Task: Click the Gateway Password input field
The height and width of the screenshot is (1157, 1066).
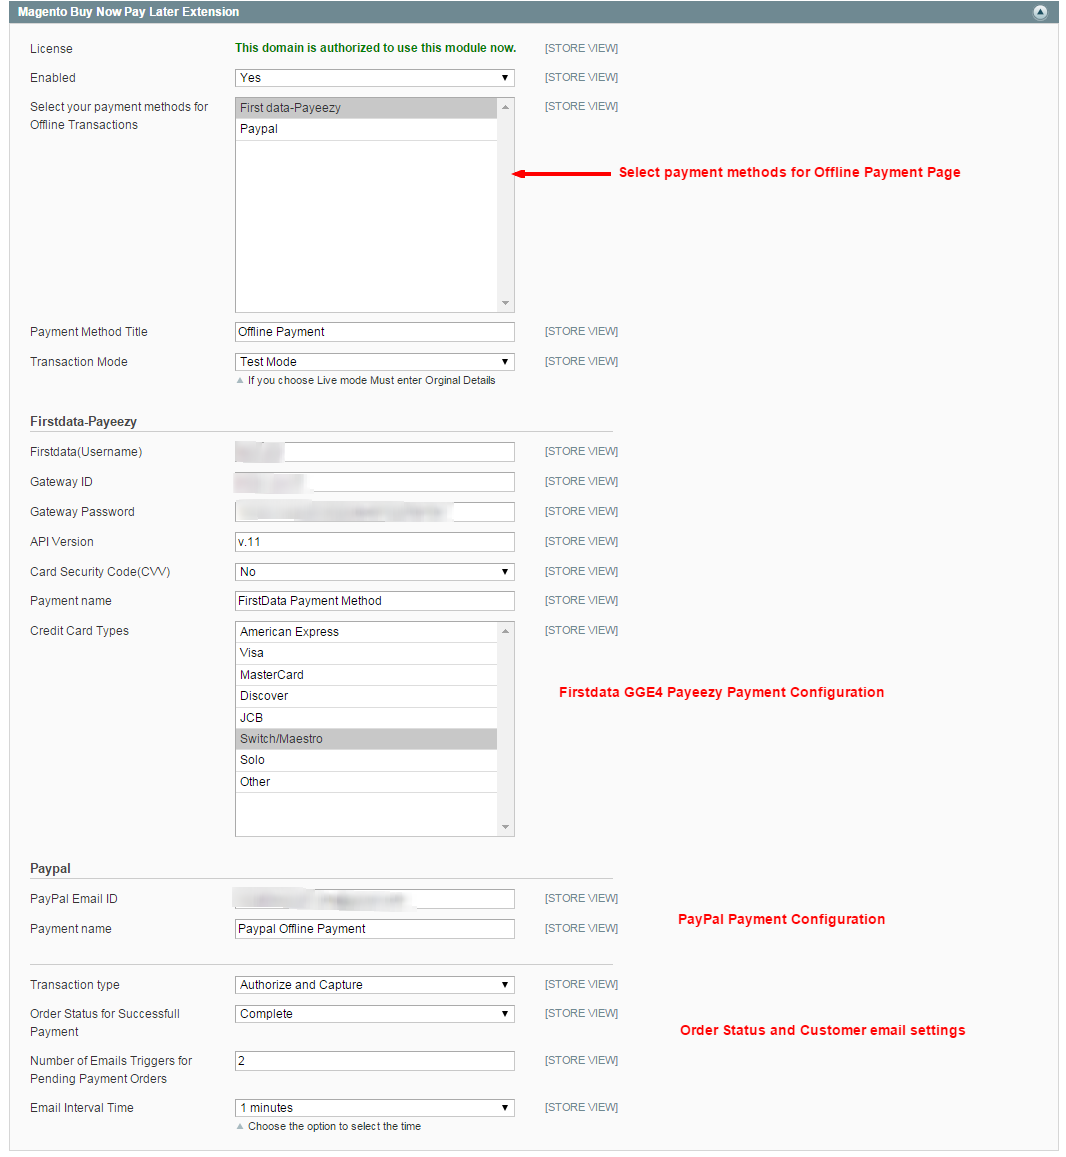Action: click(x=375, y=512)
